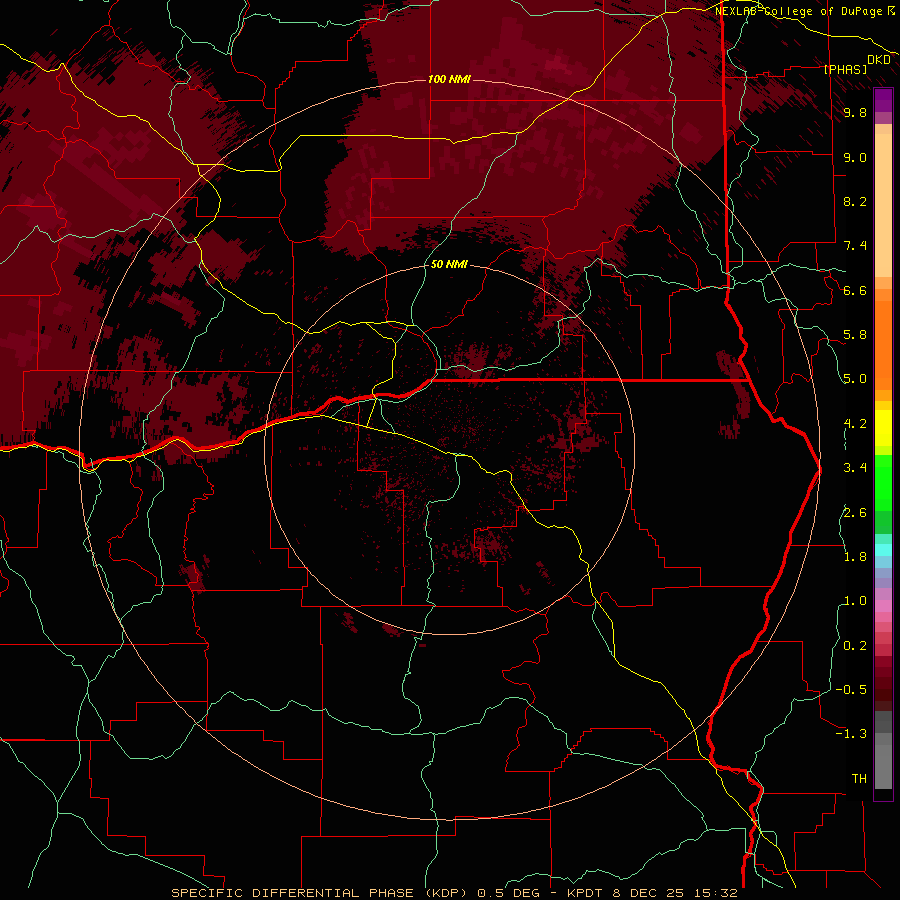This screenshot has height=900, width=900.
Task: Click the 4.2 value on the color scale
Action: click(x=855, y=424)
